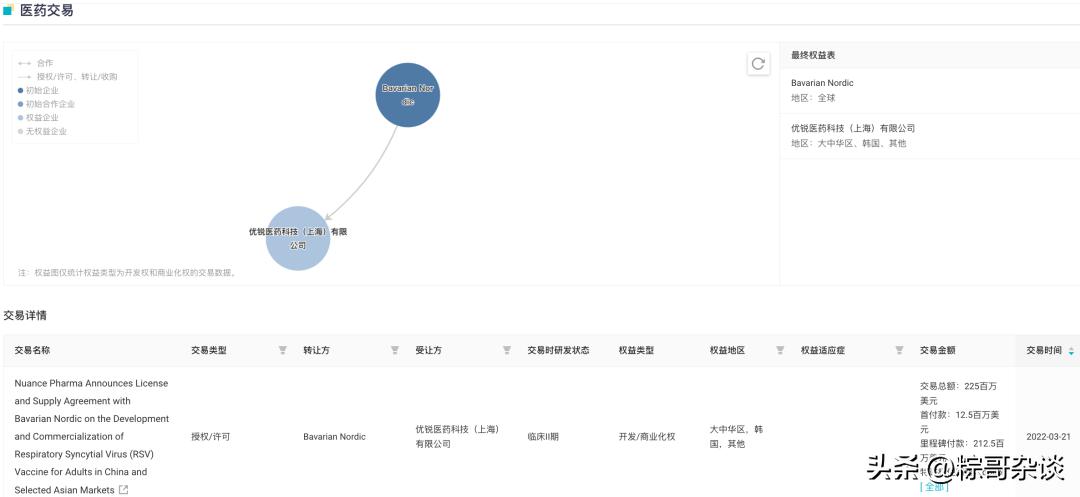
Task: Click the 2022-03-21 date cell
Action: (x=1048, y=436)
